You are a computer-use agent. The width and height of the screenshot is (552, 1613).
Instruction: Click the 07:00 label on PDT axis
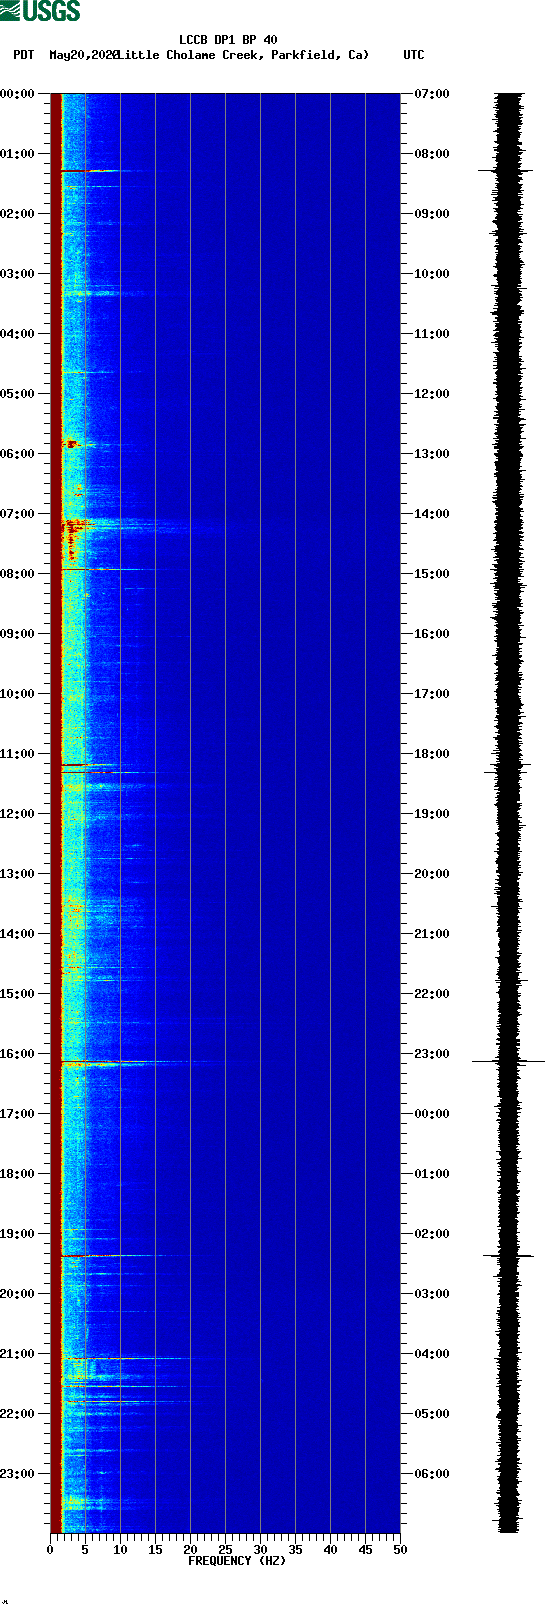[18, 514]
